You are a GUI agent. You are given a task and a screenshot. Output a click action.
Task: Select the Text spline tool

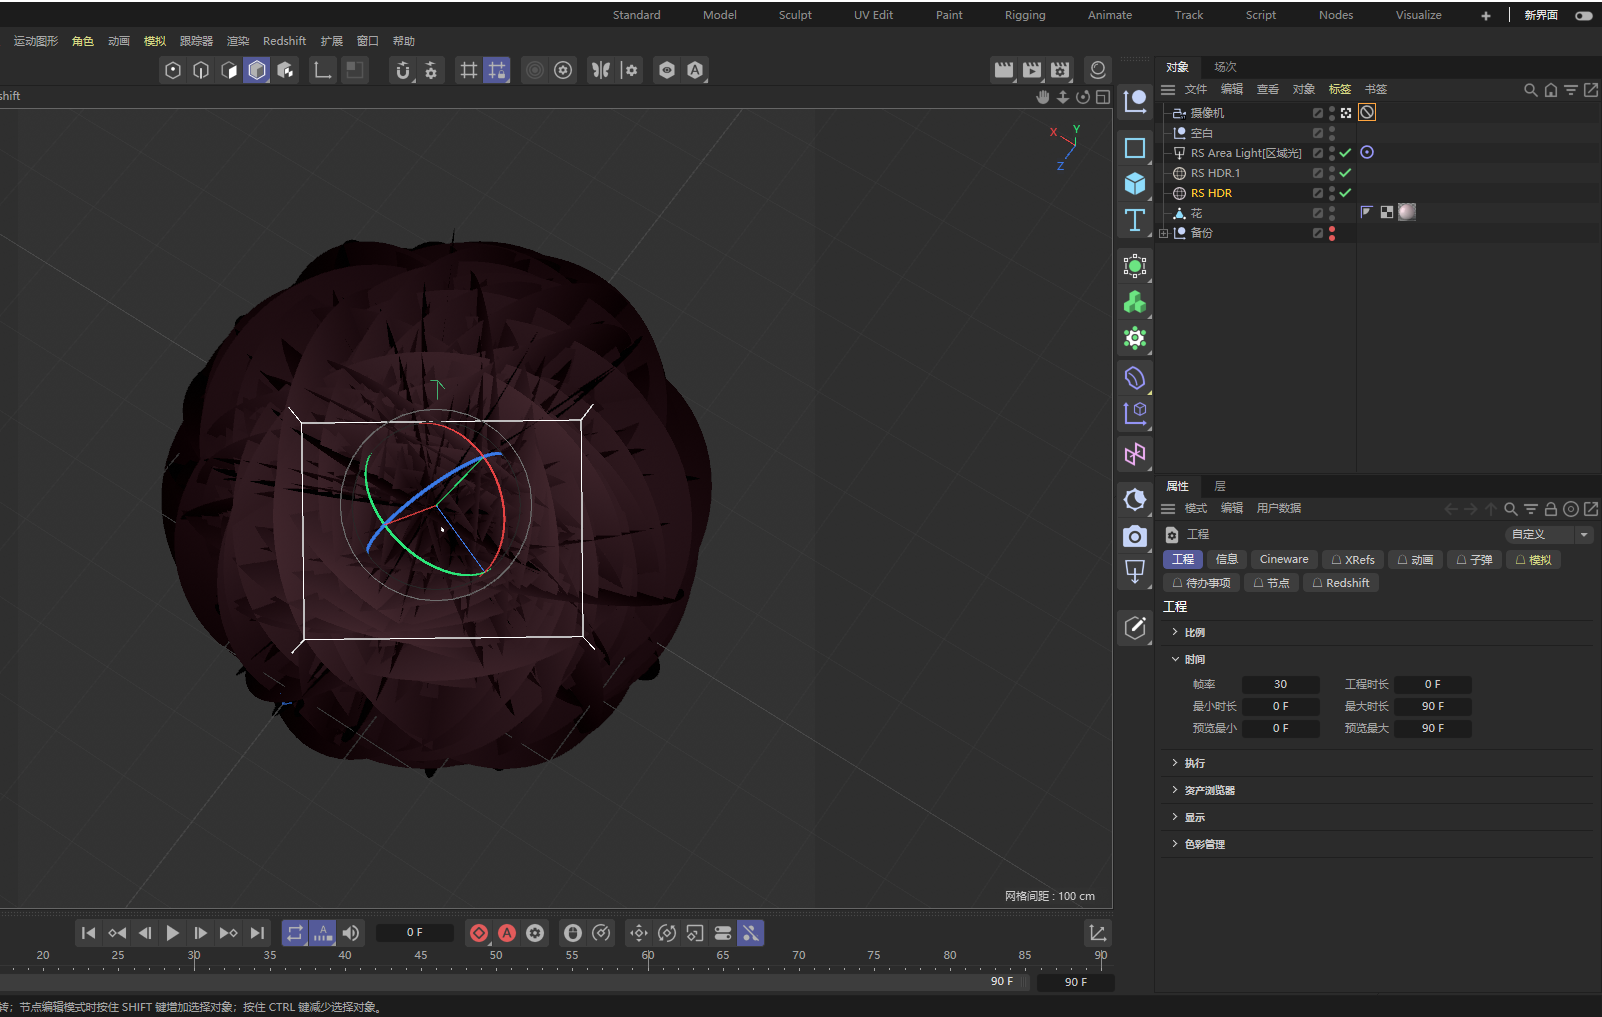[x=1135, y=220]
